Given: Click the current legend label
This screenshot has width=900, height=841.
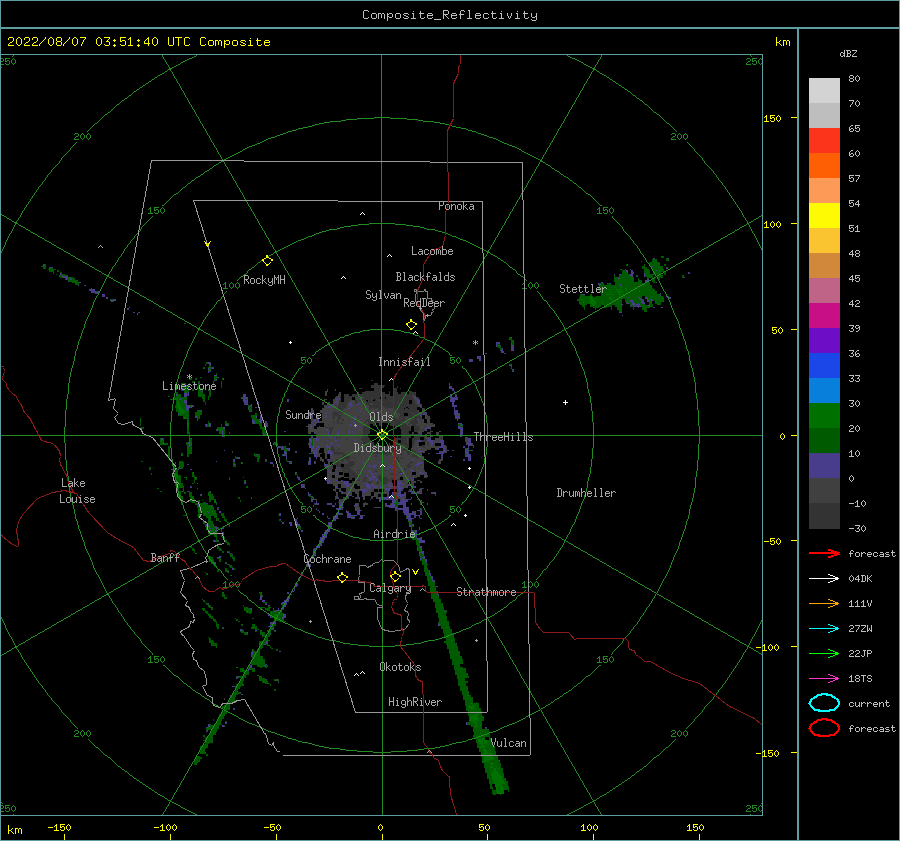Looking at the screenshot, I should (x=869, y=703).
